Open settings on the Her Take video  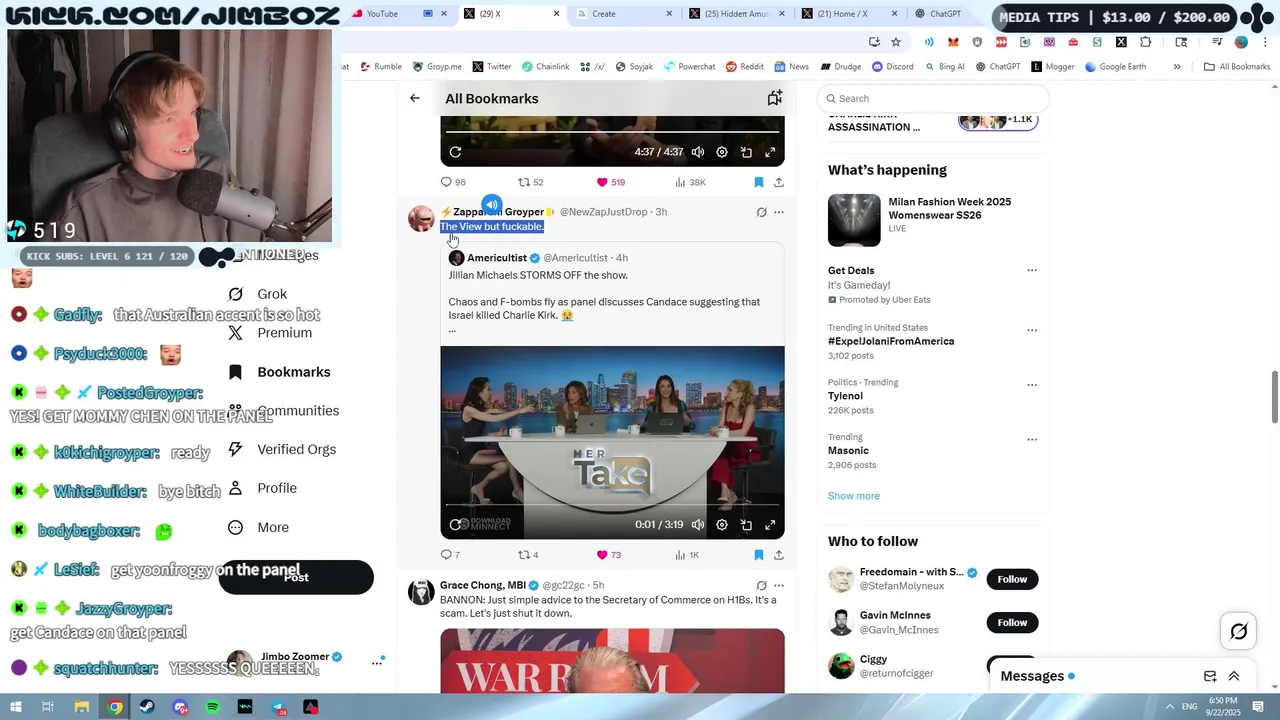point(722,524)
